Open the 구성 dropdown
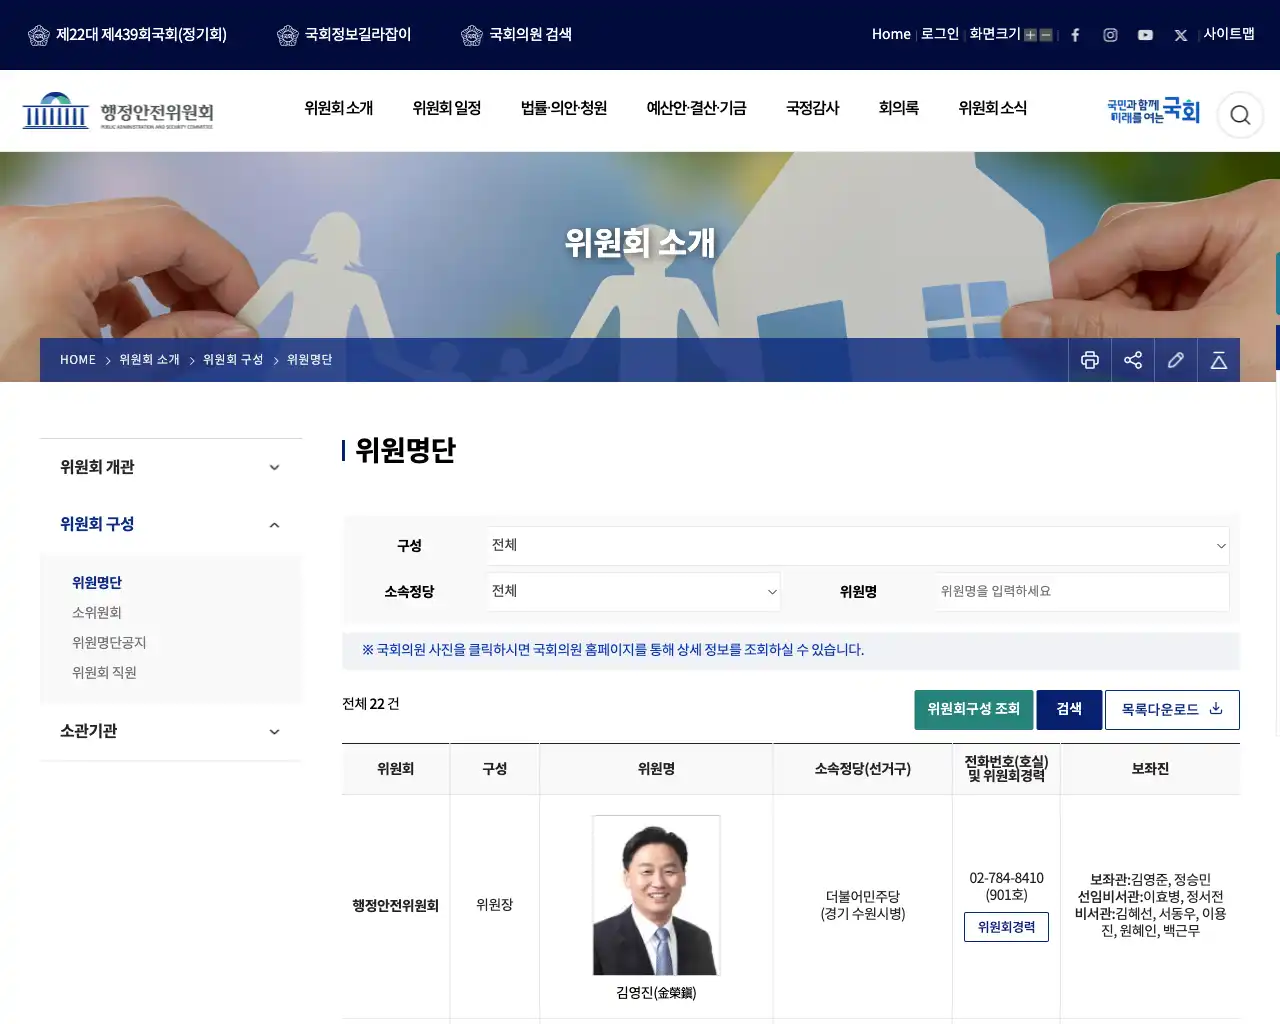The image size is (1280, 1024). point(858,546)
